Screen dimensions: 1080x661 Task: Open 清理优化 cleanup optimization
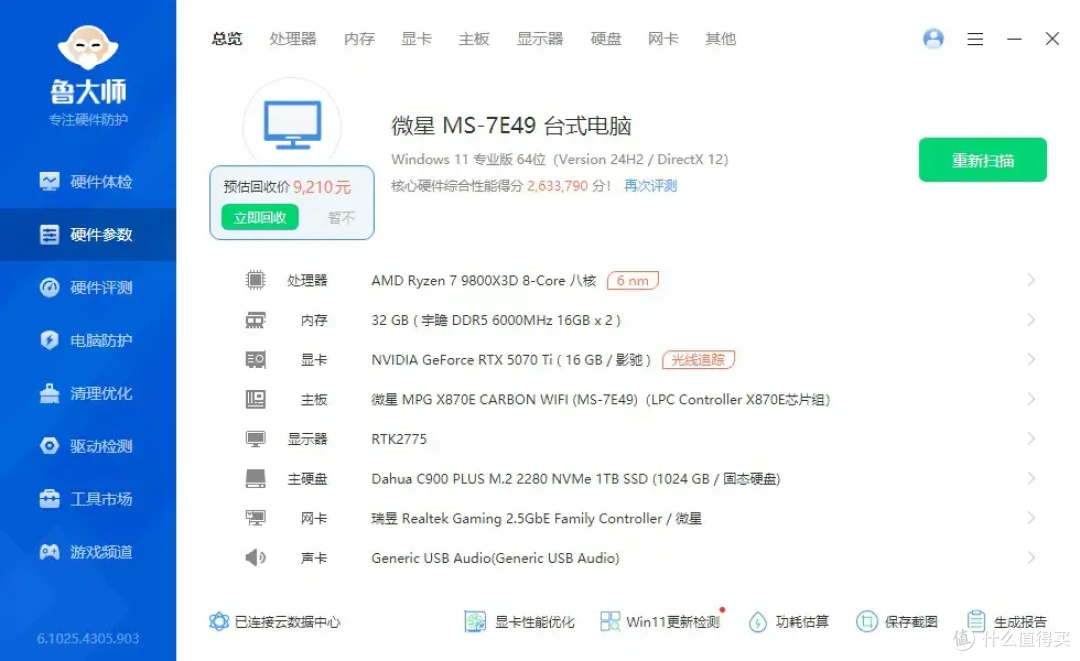(87, 393)
